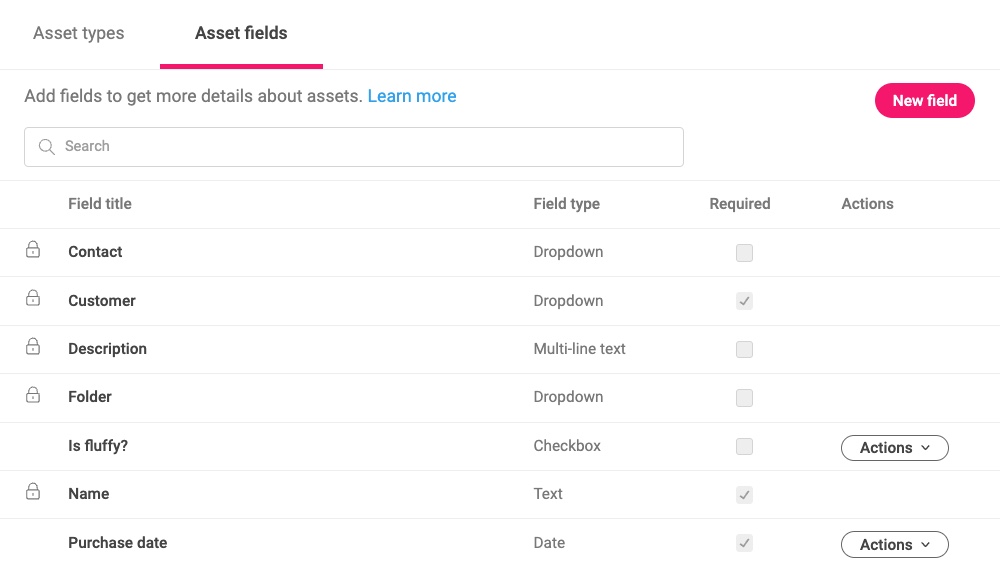Toggle the Required checkbox for Customer
This screenshot has height=566, width=1000.
[744, 301]
